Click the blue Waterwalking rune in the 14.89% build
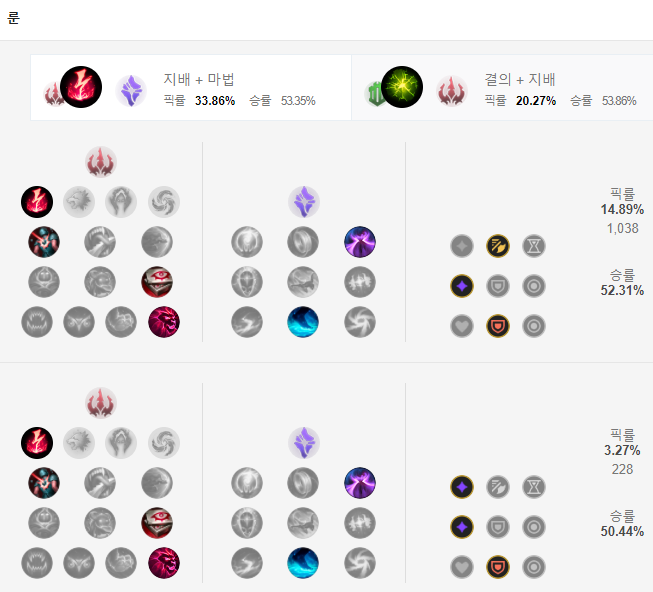 pos(303,322)
